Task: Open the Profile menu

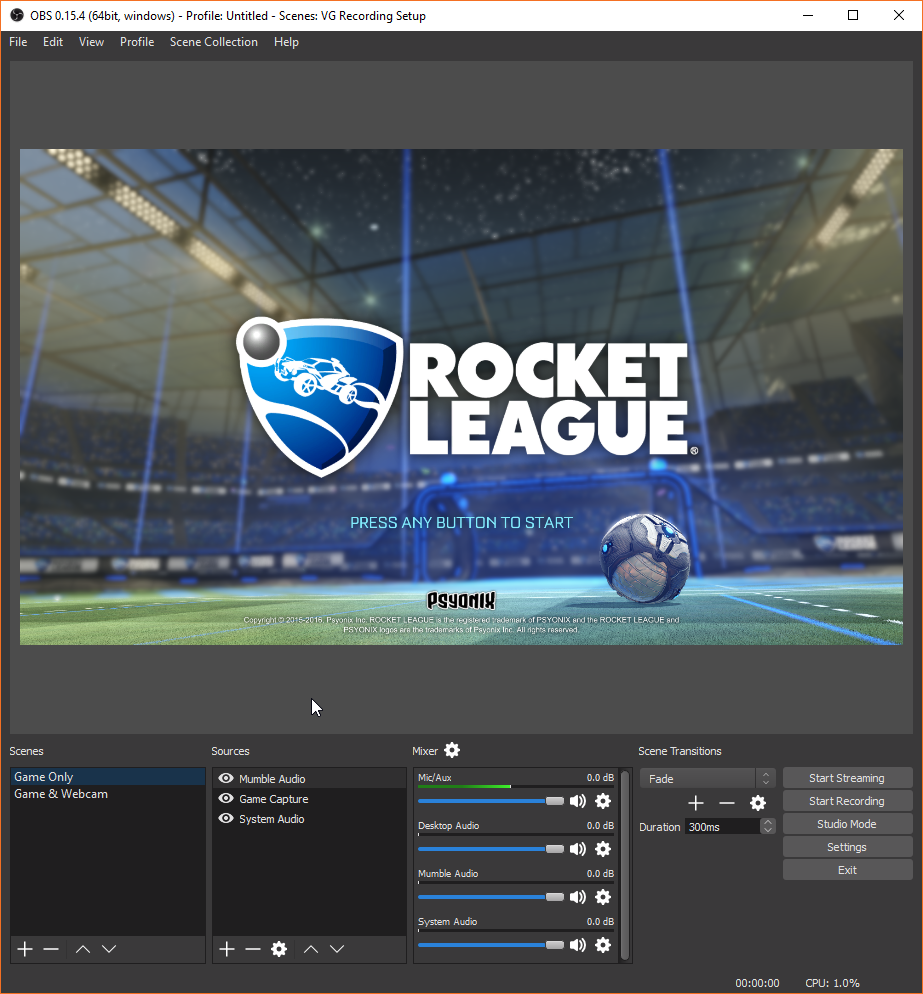Action: pyautogui.click(x=137, y=42)
